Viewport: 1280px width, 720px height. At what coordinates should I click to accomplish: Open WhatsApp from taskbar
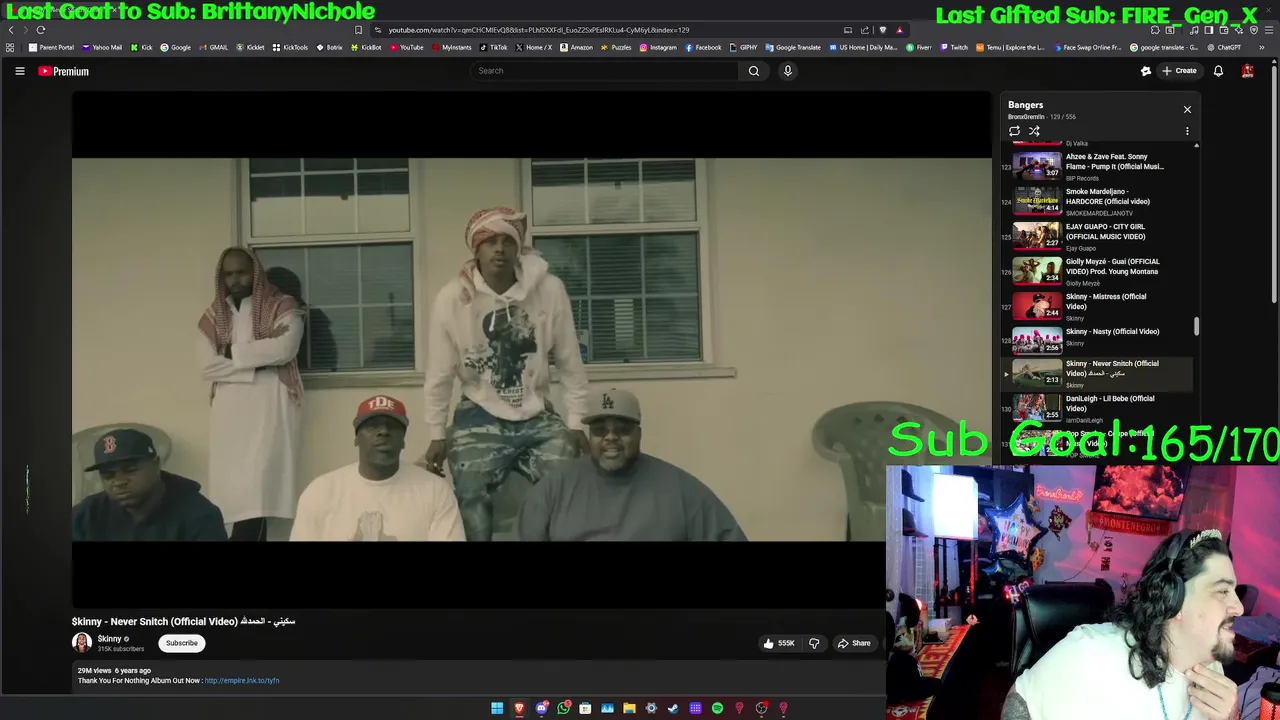pyautogui.click(x=563, y=708)
